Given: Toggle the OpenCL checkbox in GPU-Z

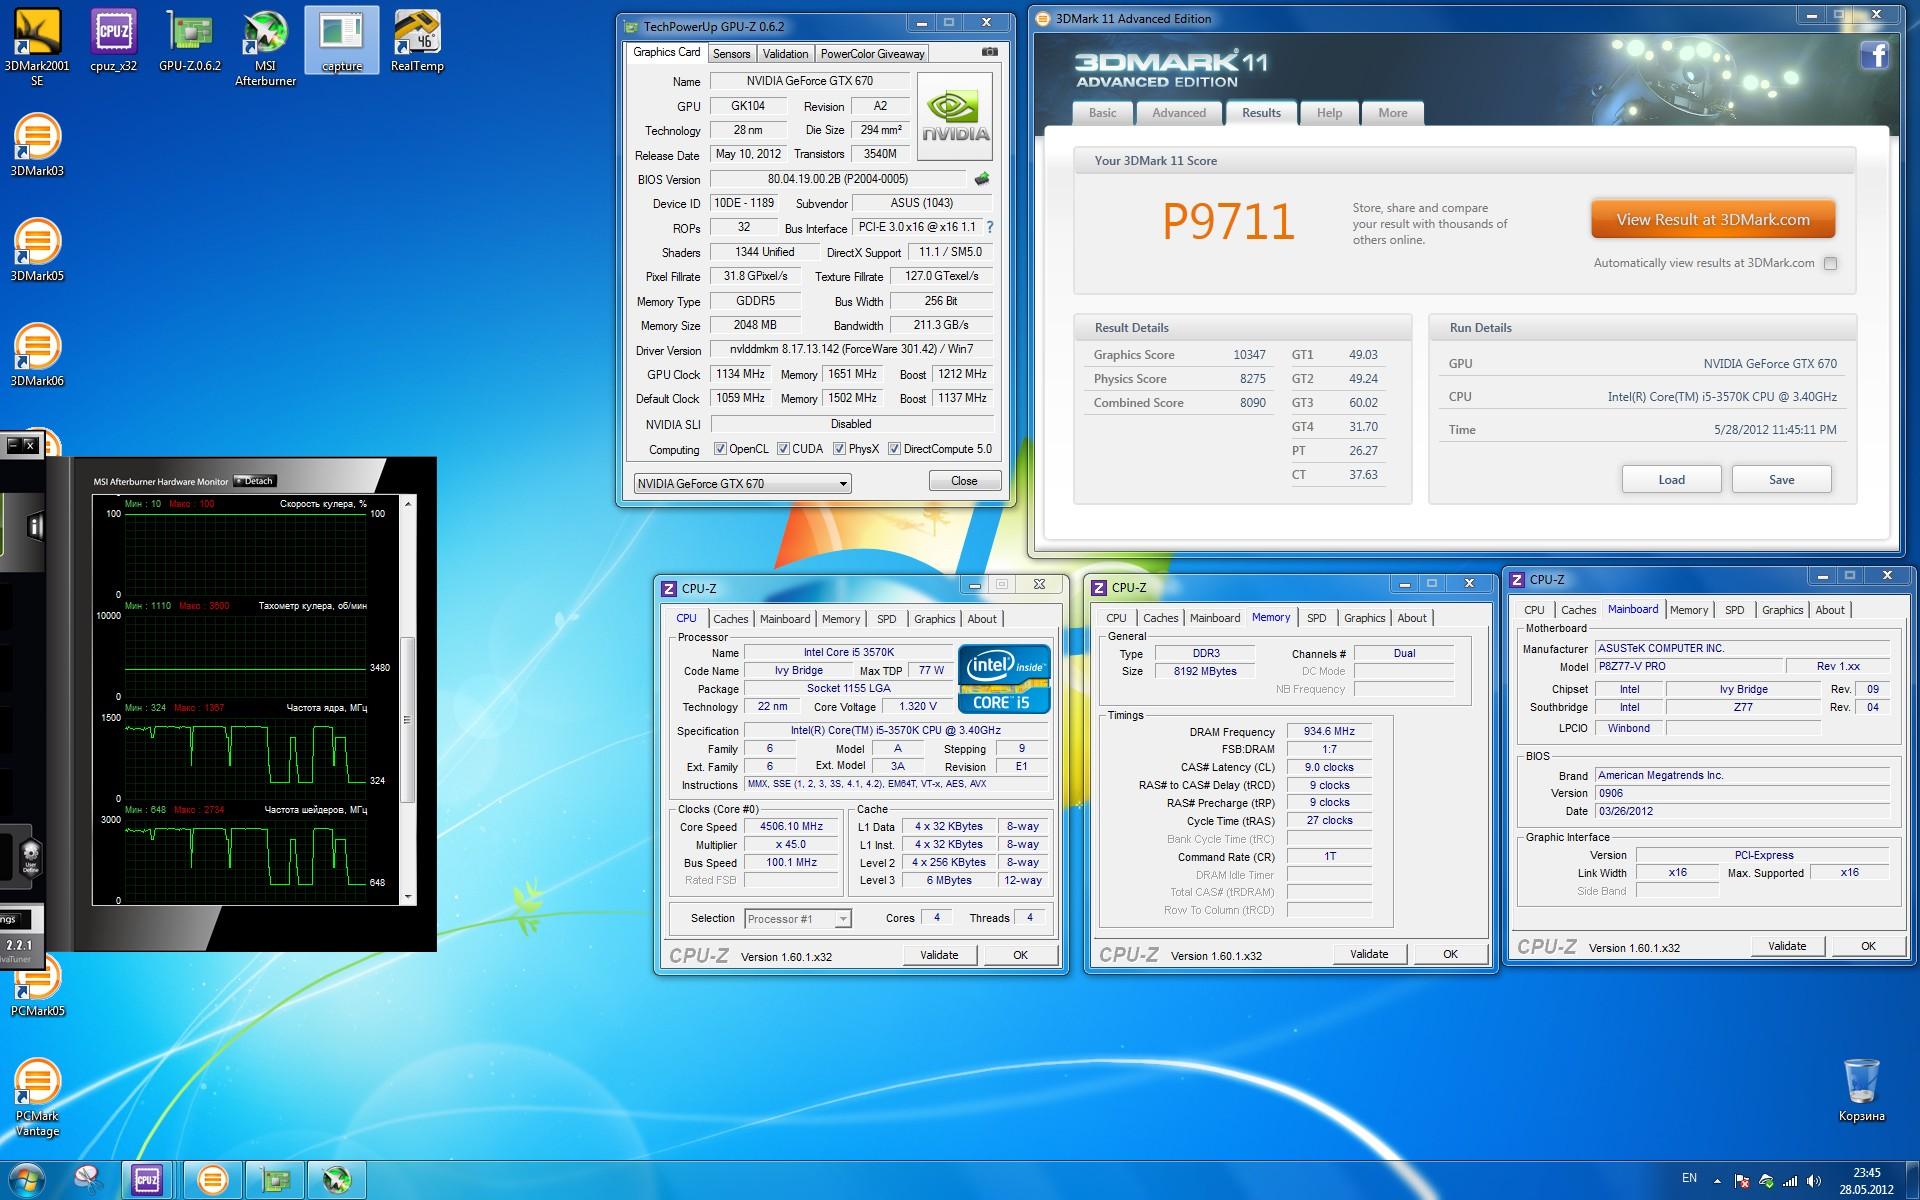Looking at the screenshot, I should 720,449.
